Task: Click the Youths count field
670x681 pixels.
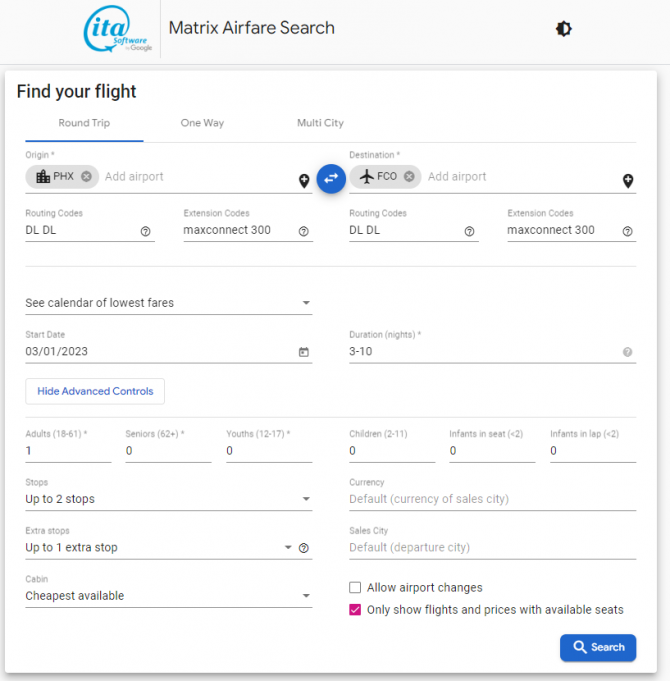Action: coord(269,451)
